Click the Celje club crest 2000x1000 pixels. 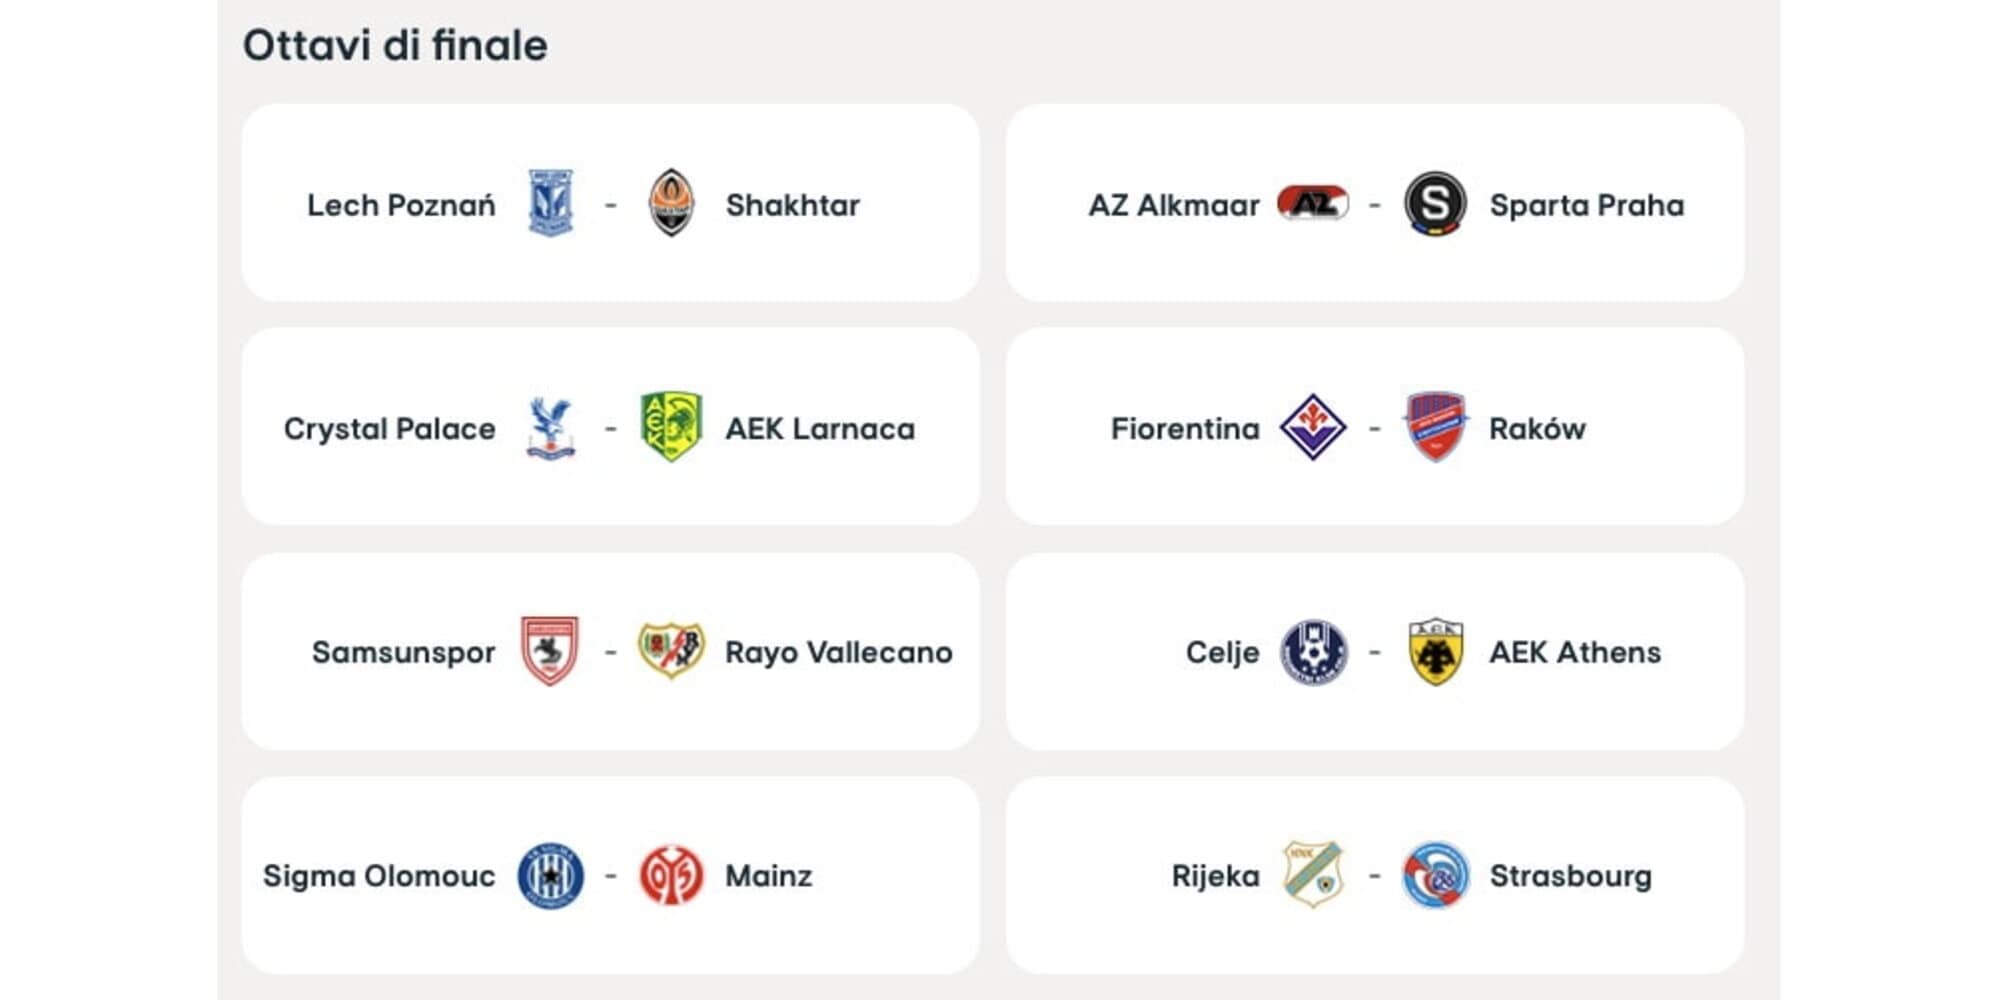click(1313, 652)
